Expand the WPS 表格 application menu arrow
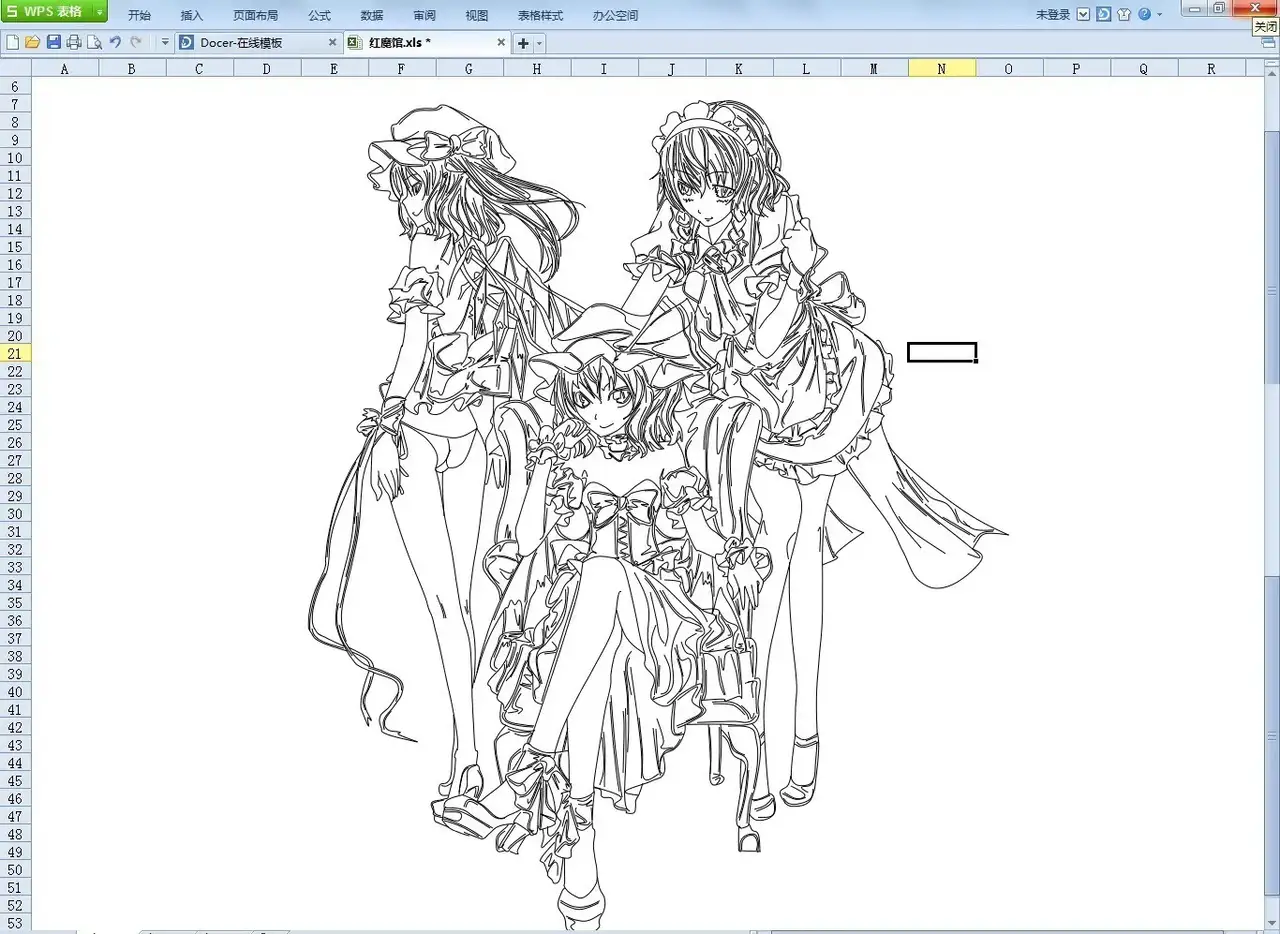1280x934 pixels. point(100,12)
